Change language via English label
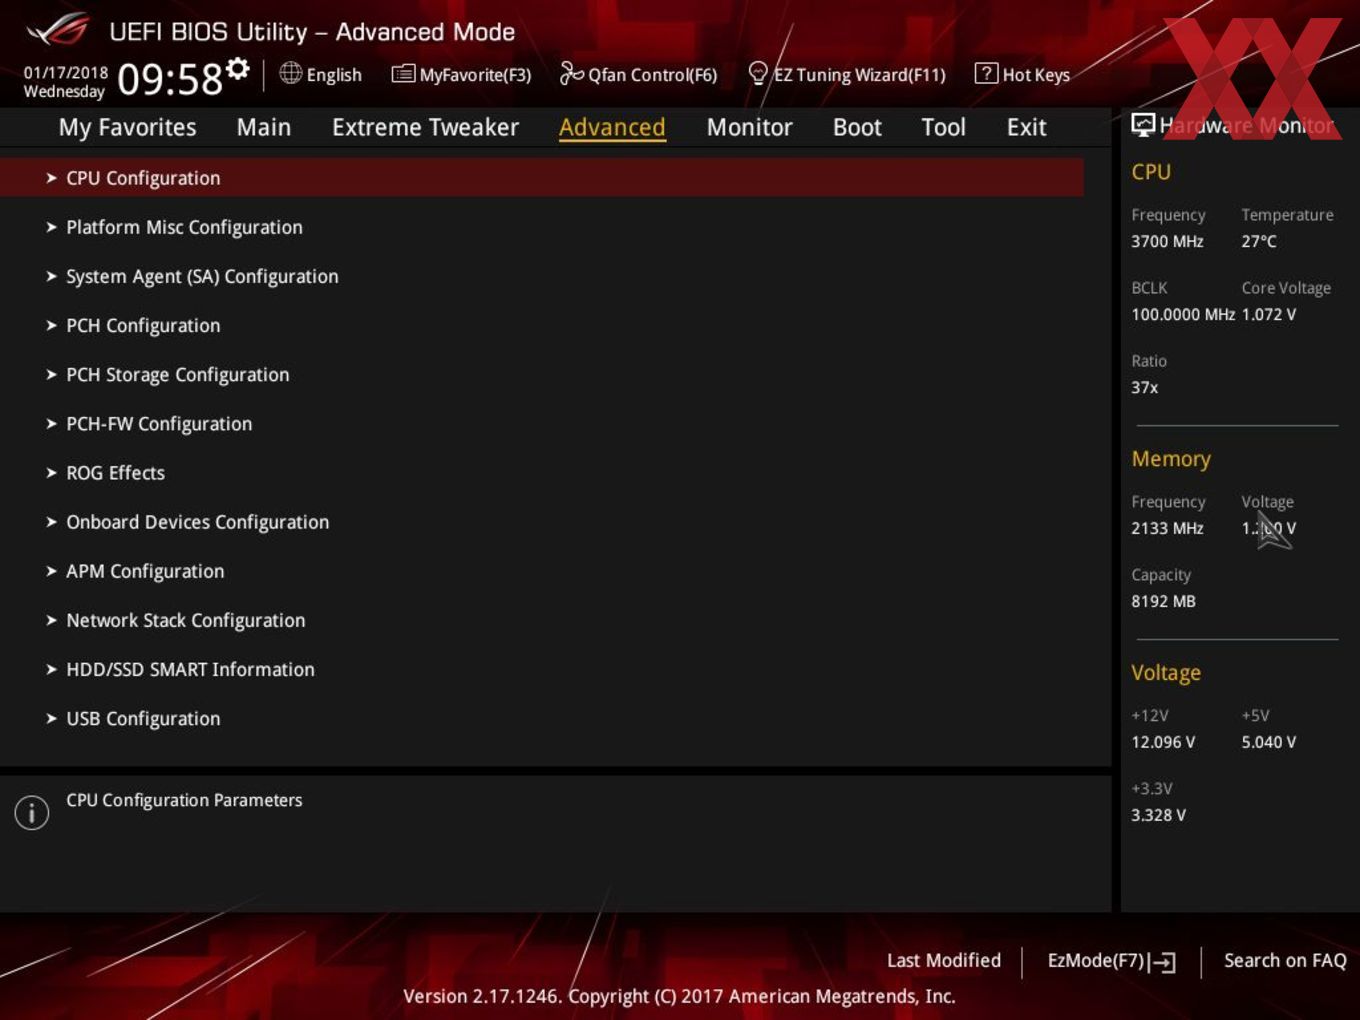Viewport: 1360px width, 1020px height. click(334, 75)
